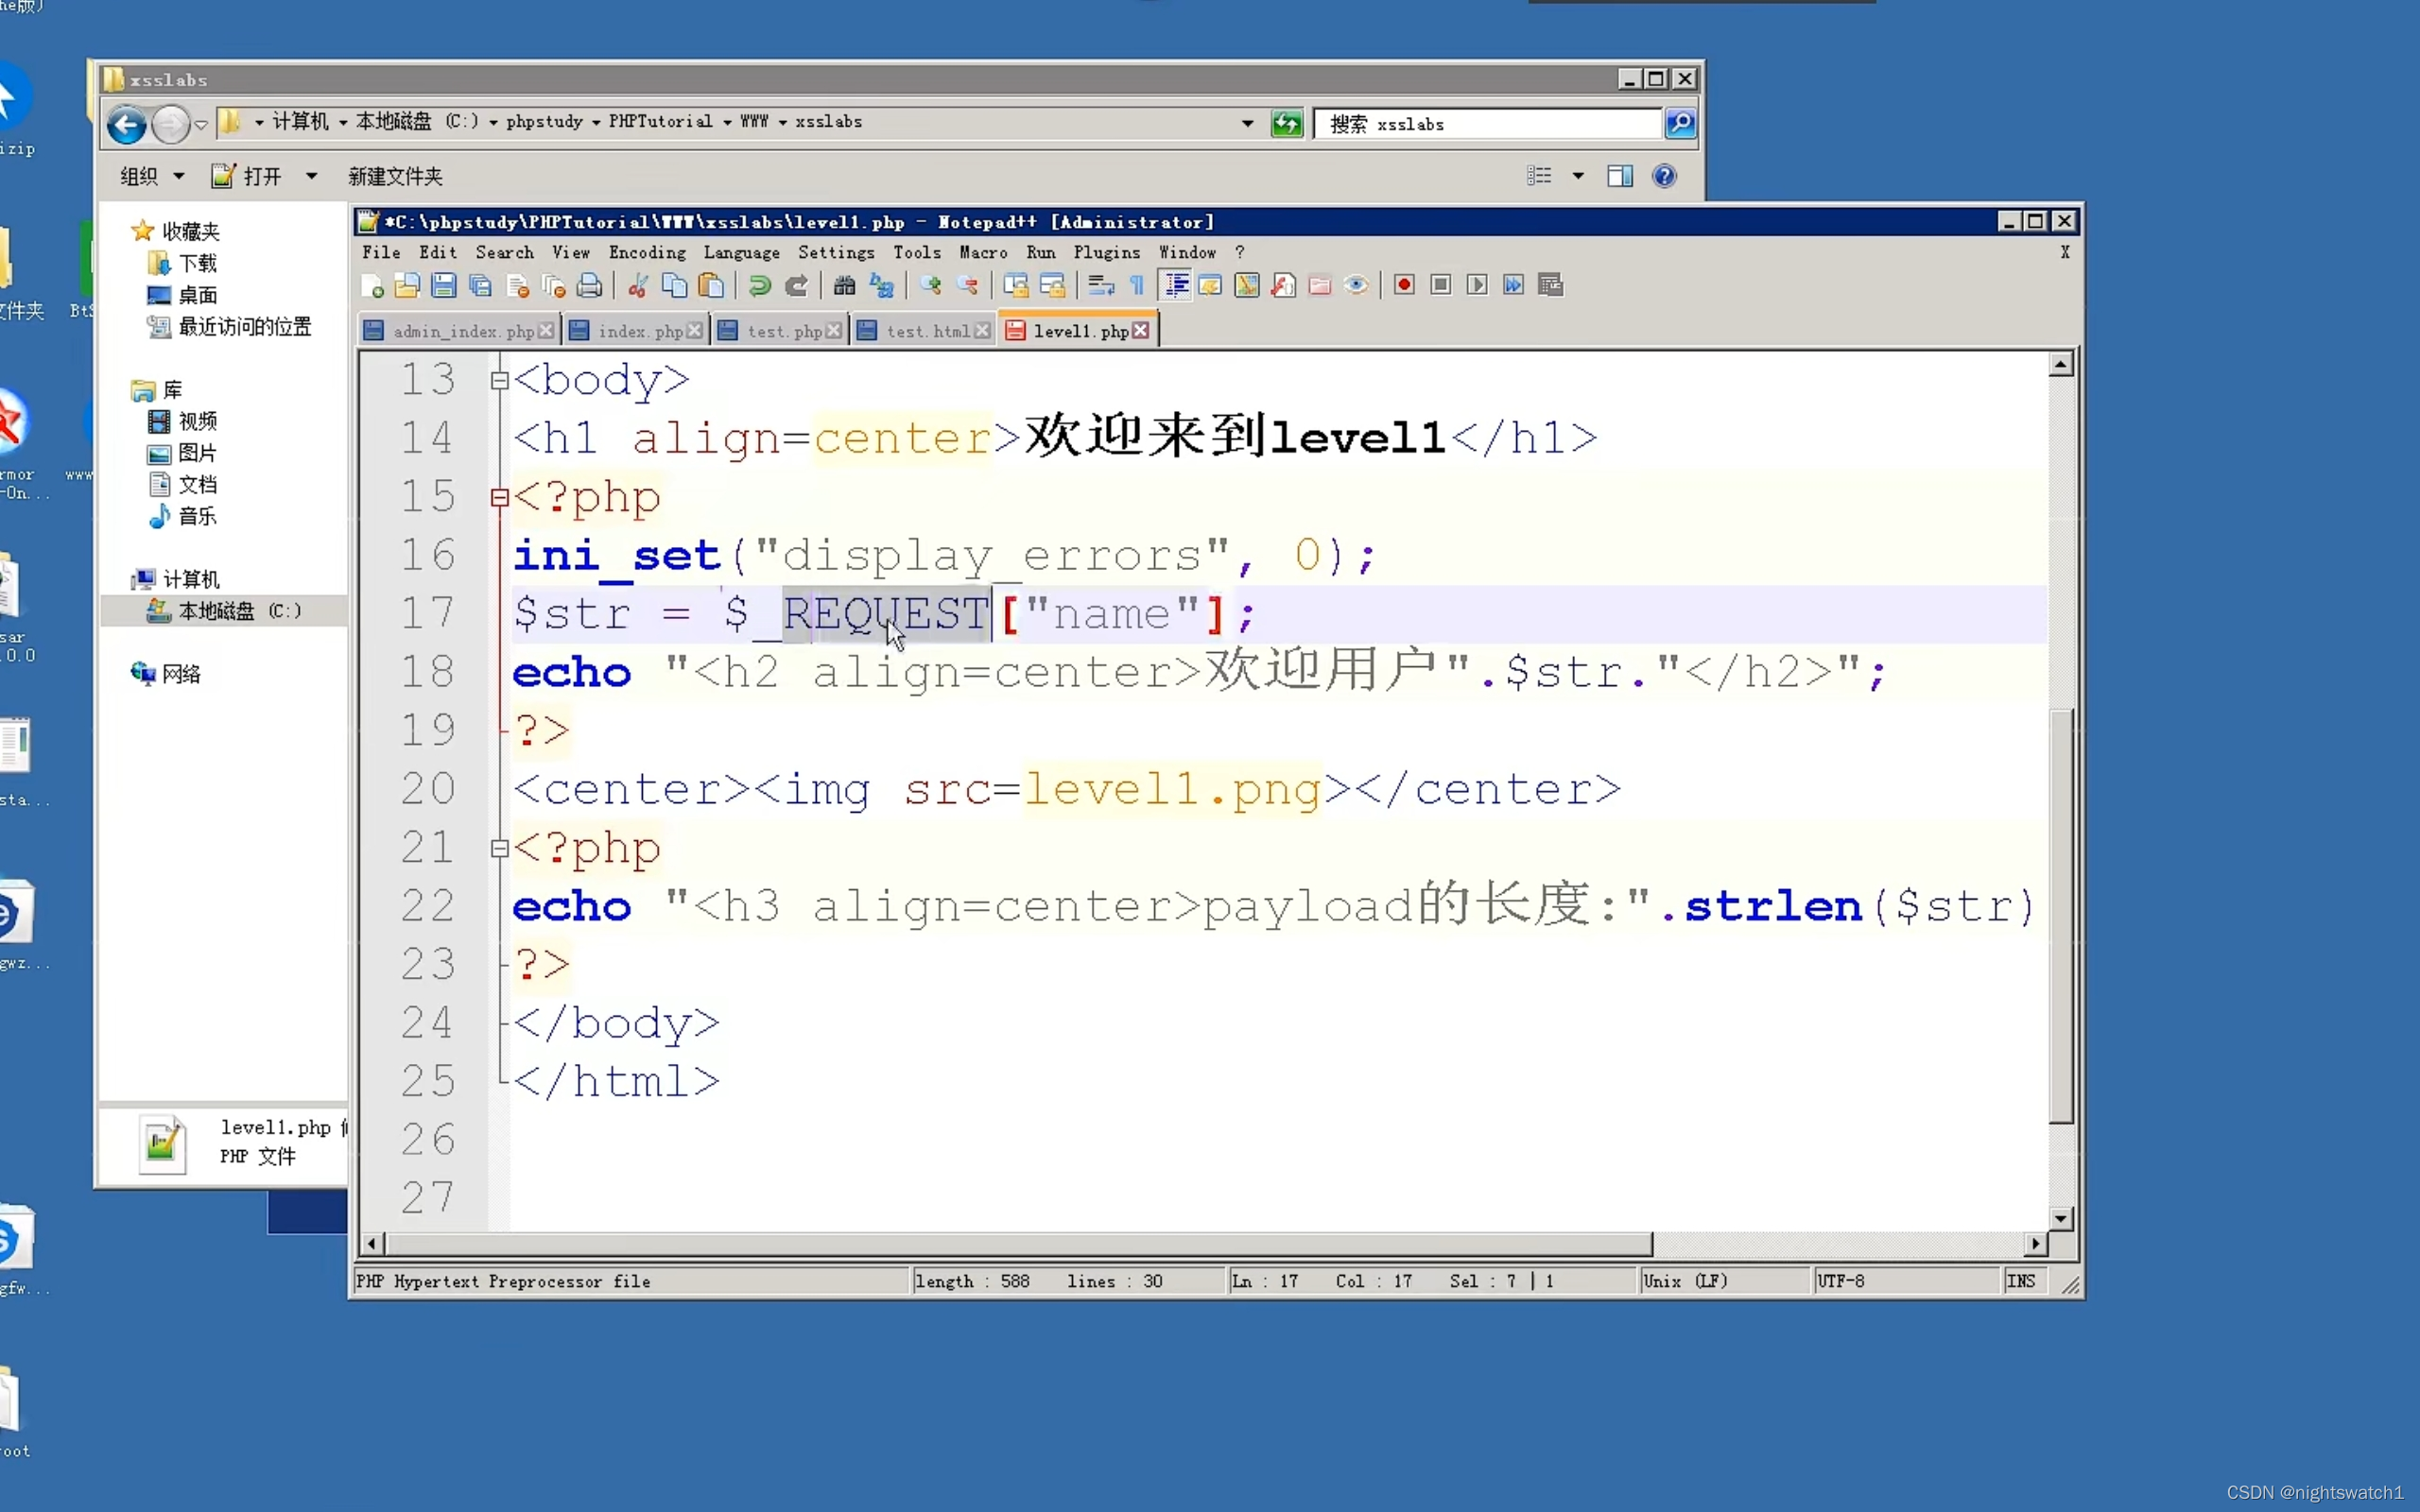Open the Plugins menu
The height and width of the screenshot is (1512, 2420).
1107,253
